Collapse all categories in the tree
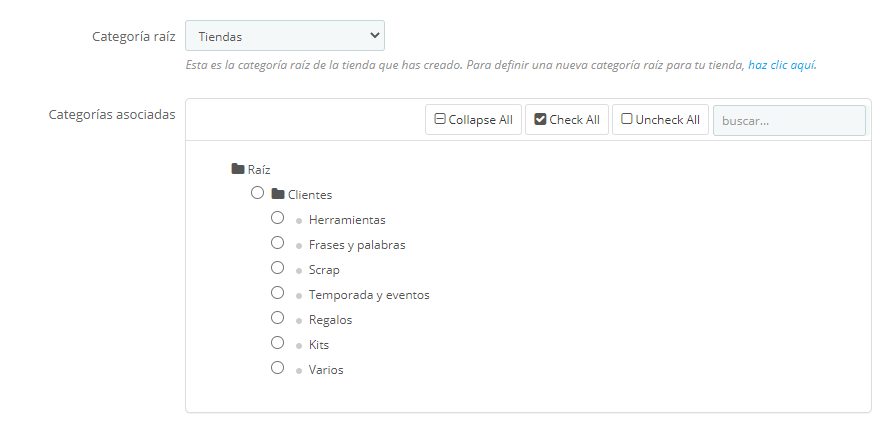The width and height of the screenshot is (889, 429). tap(473, 120)
